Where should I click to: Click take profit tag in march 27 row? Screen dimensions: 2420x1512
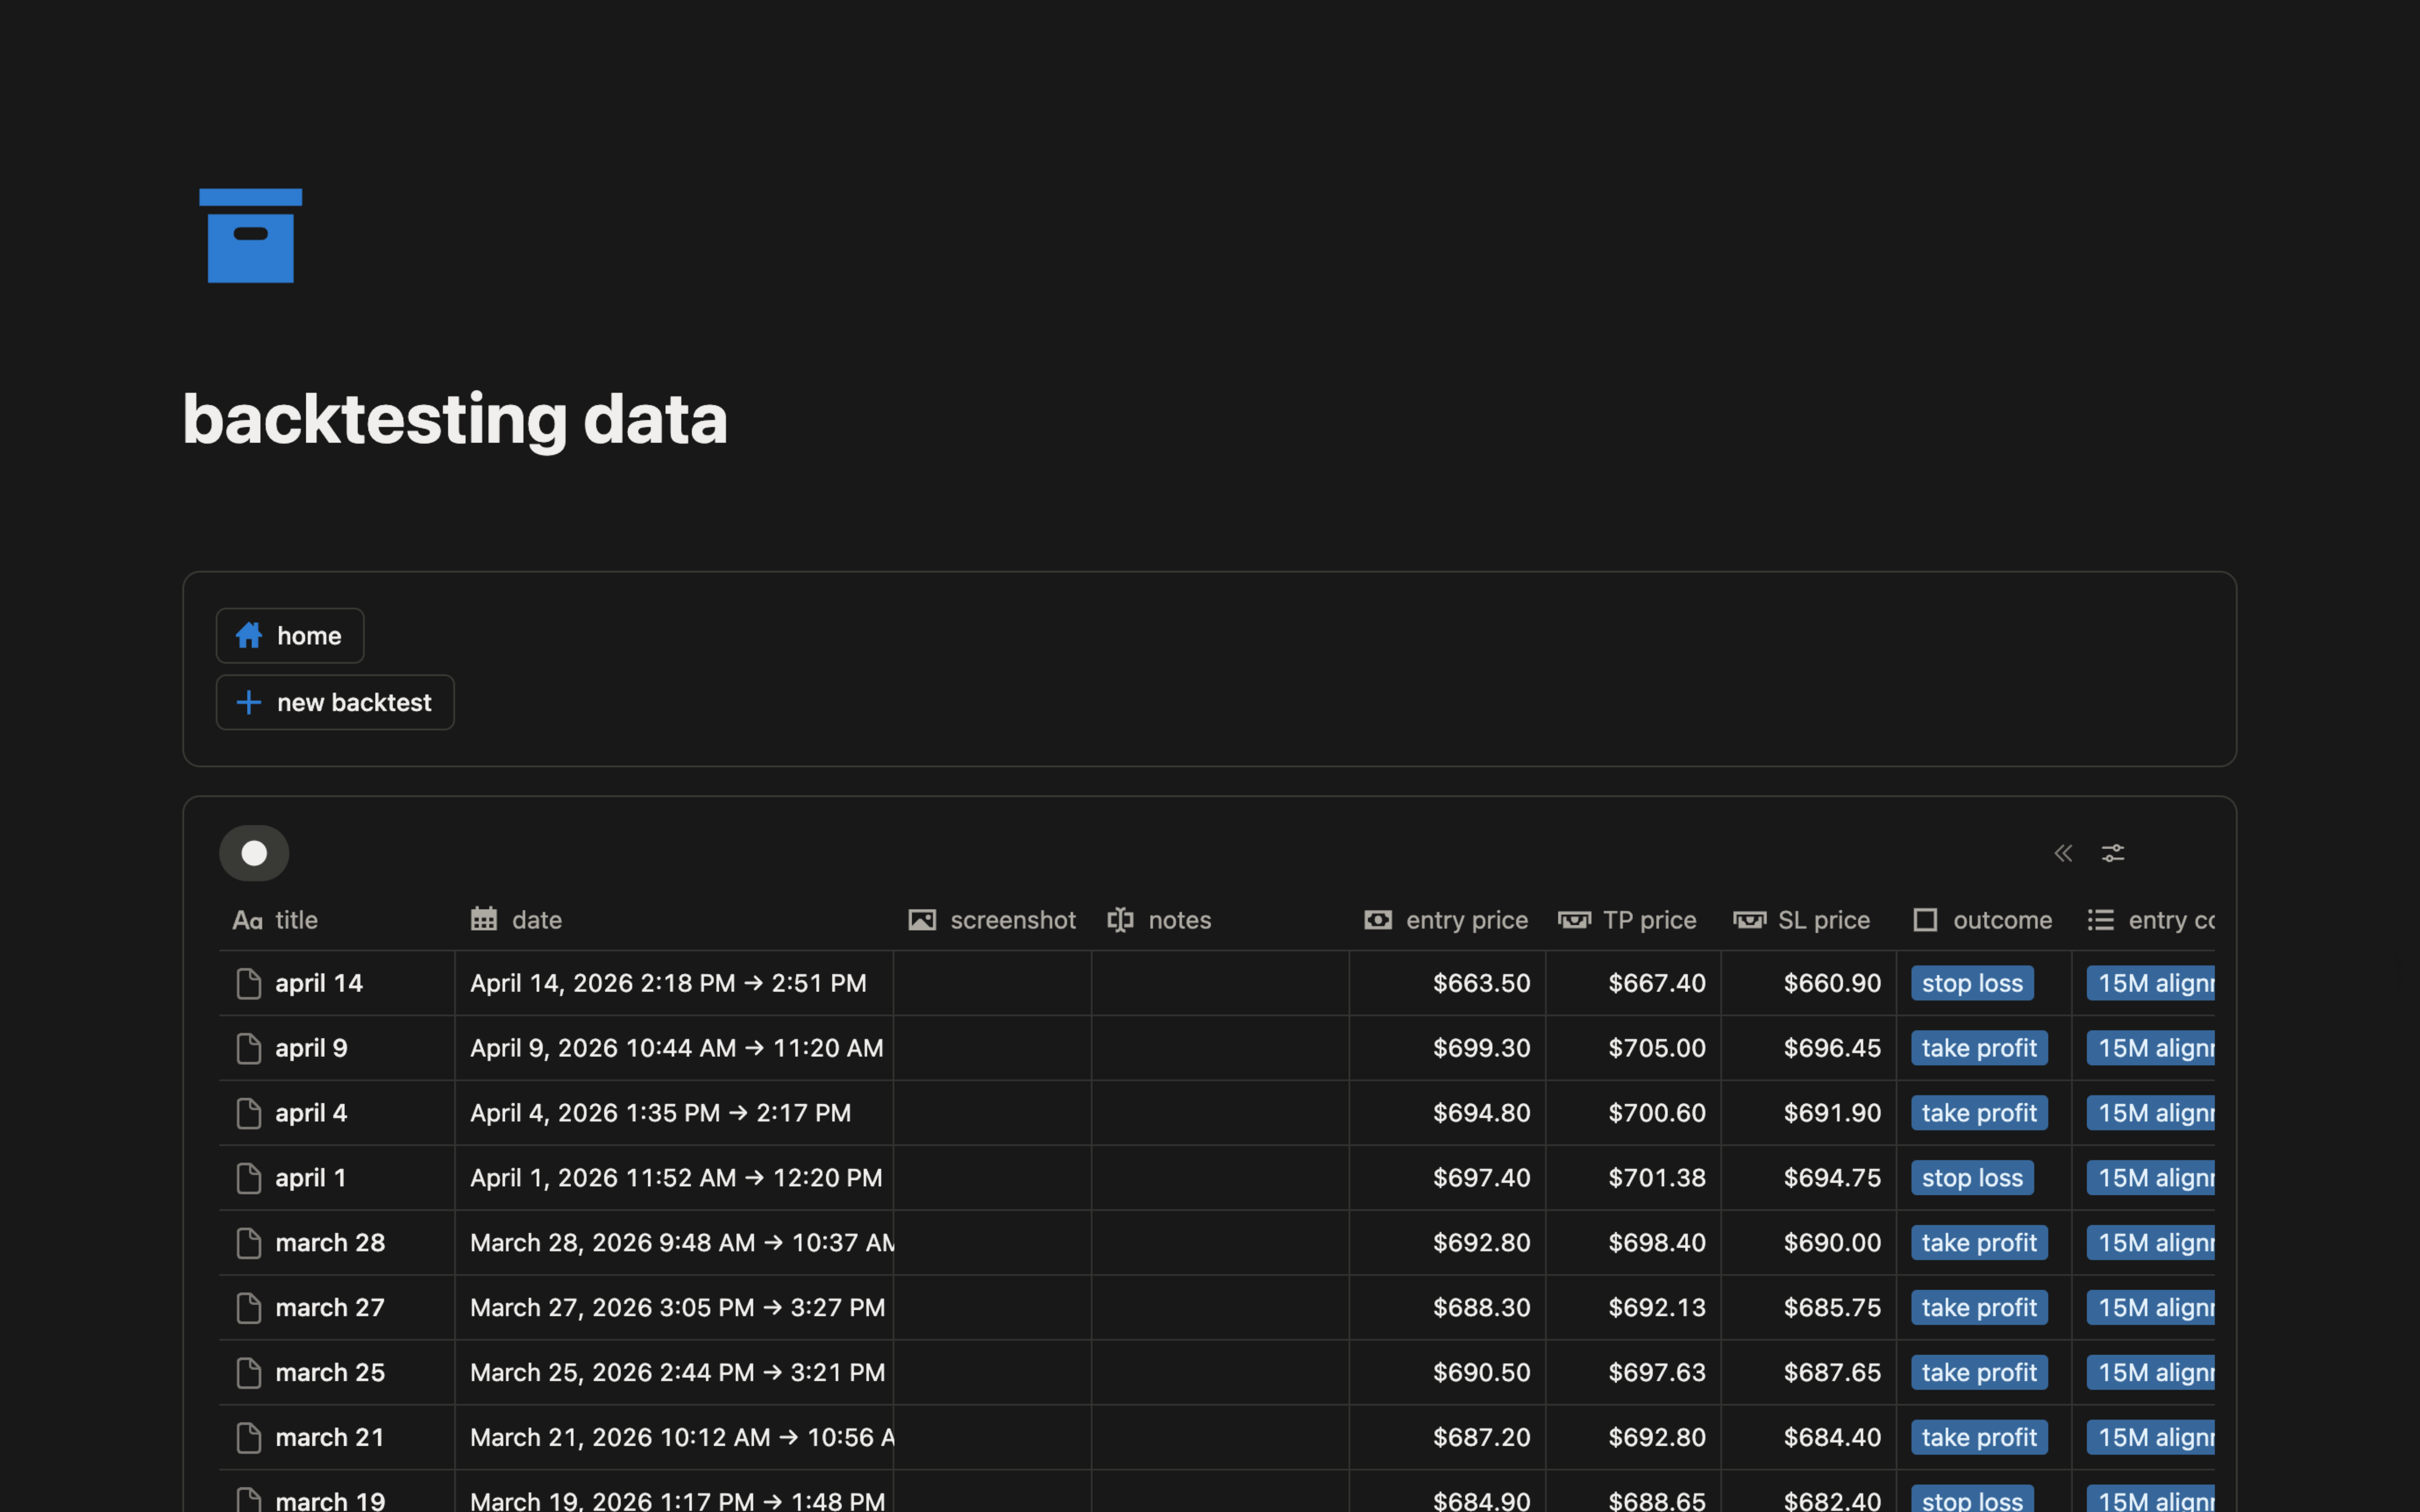(x=1979, y=1308)
